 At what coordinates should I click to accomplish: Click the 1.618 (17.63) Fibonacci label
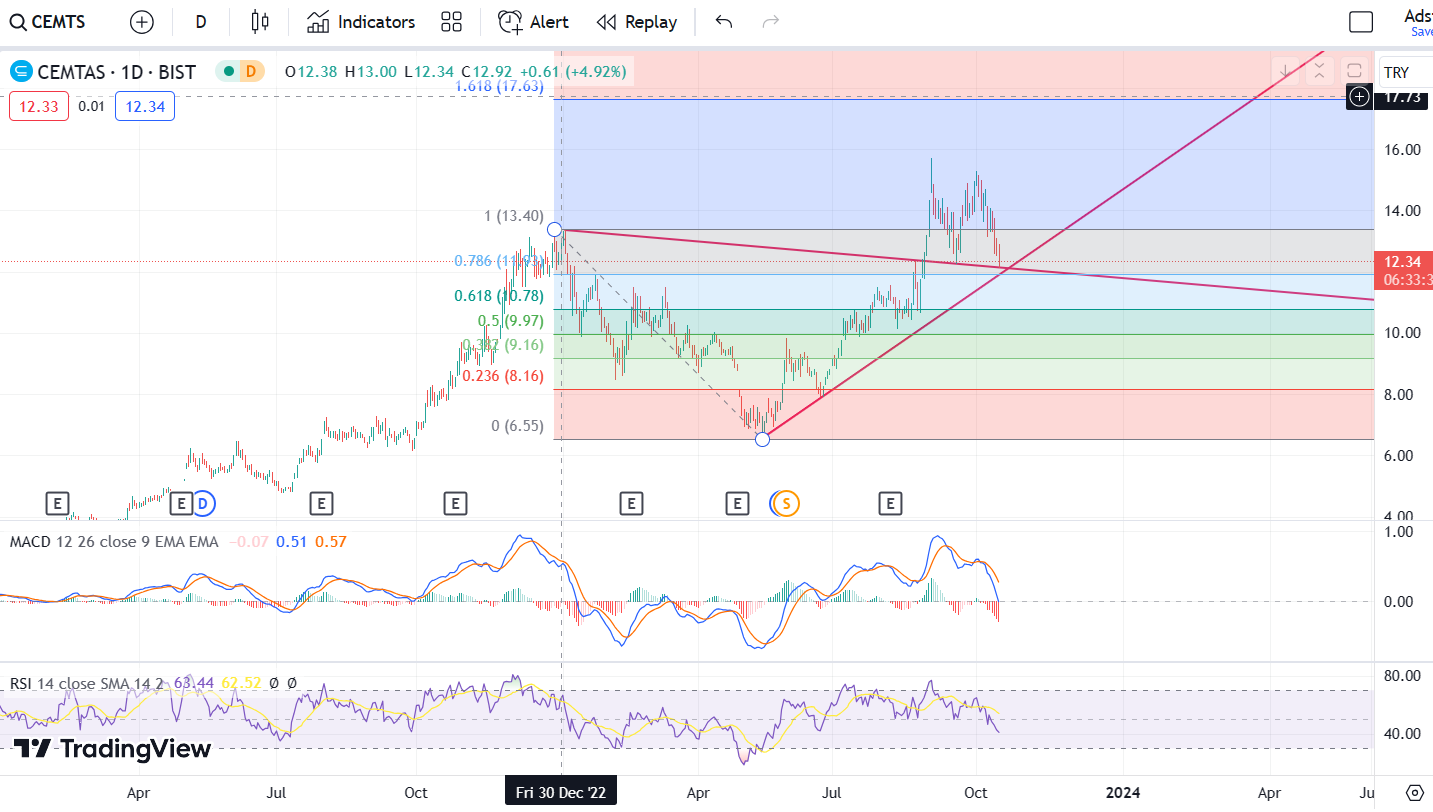pos(499,87)
